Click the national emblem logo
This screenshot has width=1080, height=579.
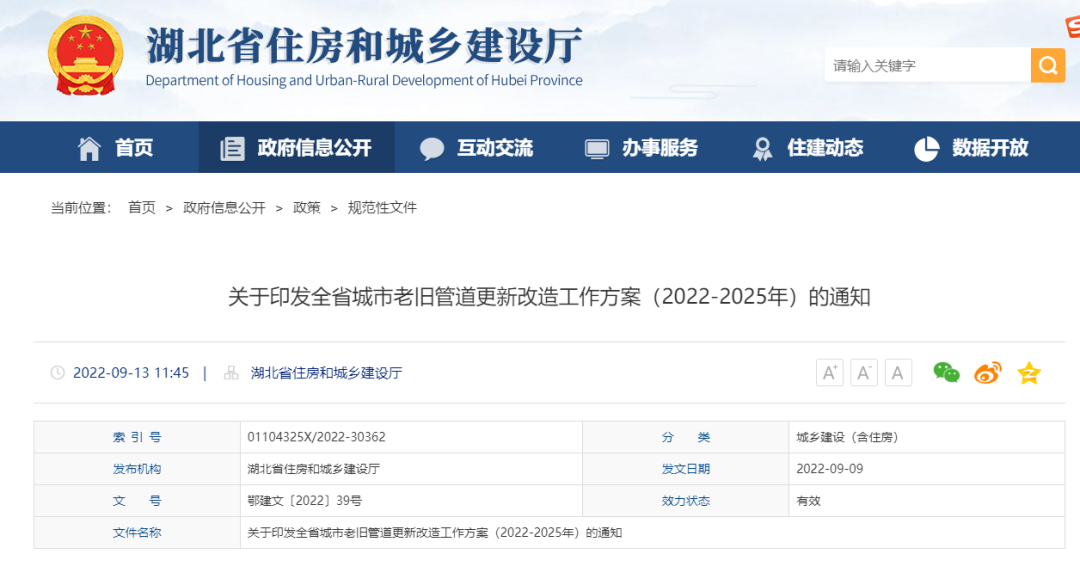coord(85,56)
